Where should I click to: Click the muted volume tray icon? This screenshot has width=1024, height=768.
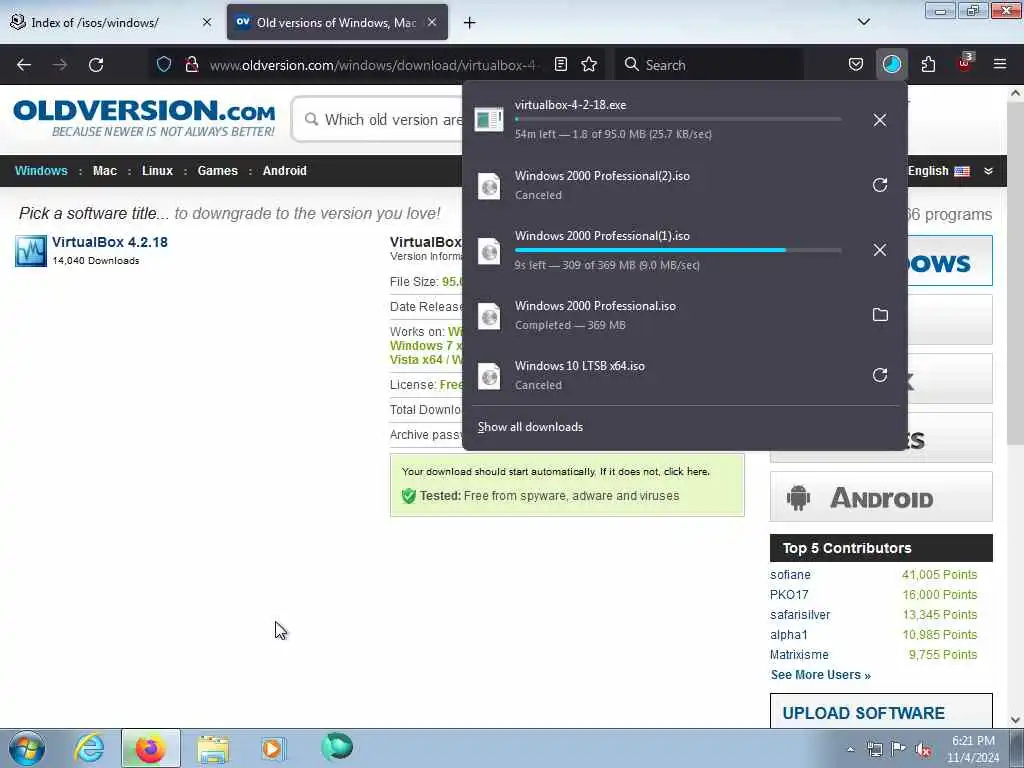923,750
